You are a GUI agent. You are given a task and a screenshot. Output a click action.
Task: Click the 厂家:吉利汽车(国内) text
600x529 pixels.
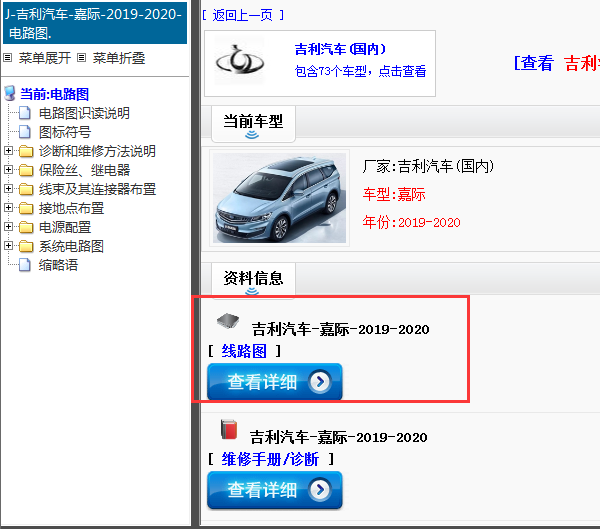(428, 167)
